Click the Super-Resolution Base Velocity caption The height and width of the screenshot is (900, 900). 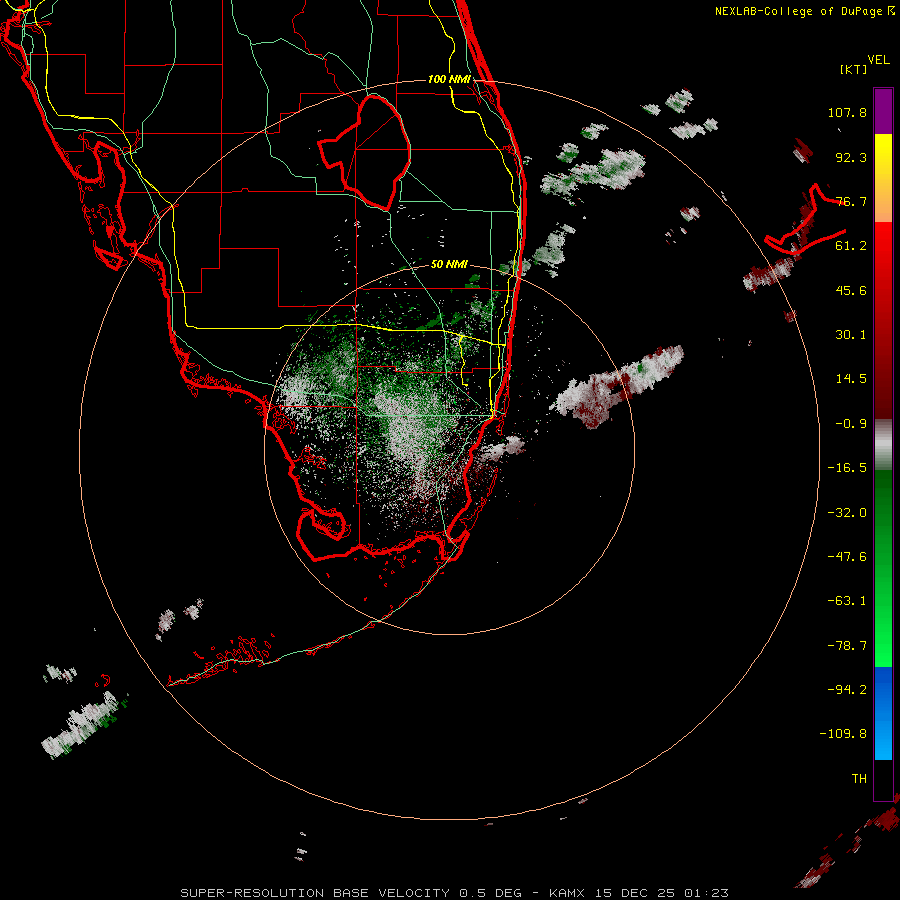pyautogui.click(x=454, y=893)
